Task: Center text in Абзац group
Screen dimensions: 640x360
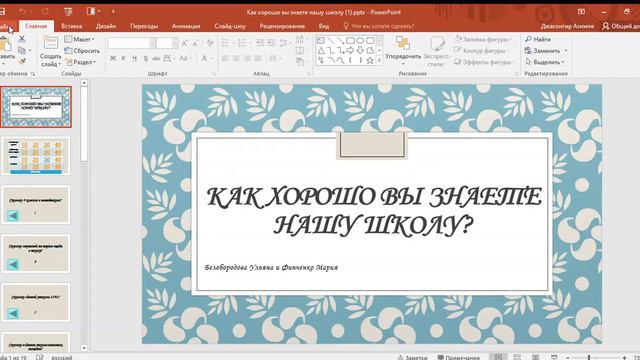Action: click(236, 58)
